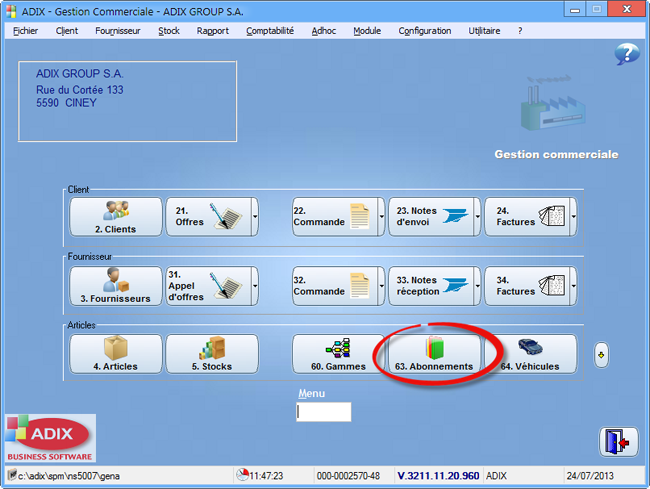The height and width of the screenshot is (489, 650).
Task: Open supplier 34. Factures invoices
Action: point(527,286)
